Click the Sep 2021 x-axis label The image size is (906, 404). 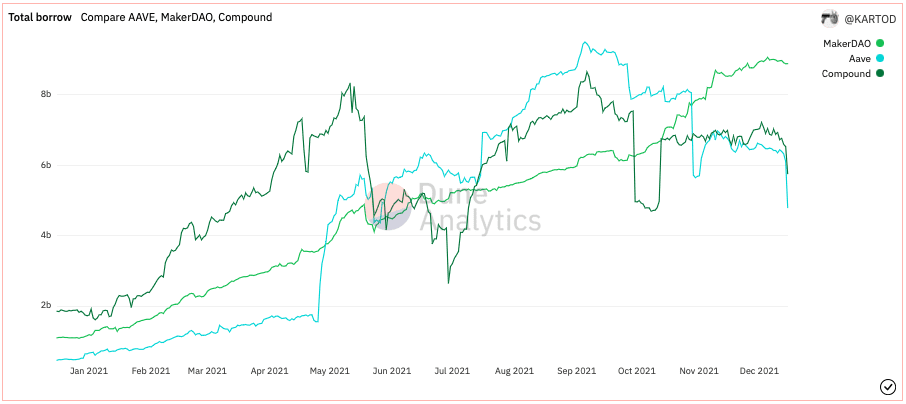(x=575, y=371)
